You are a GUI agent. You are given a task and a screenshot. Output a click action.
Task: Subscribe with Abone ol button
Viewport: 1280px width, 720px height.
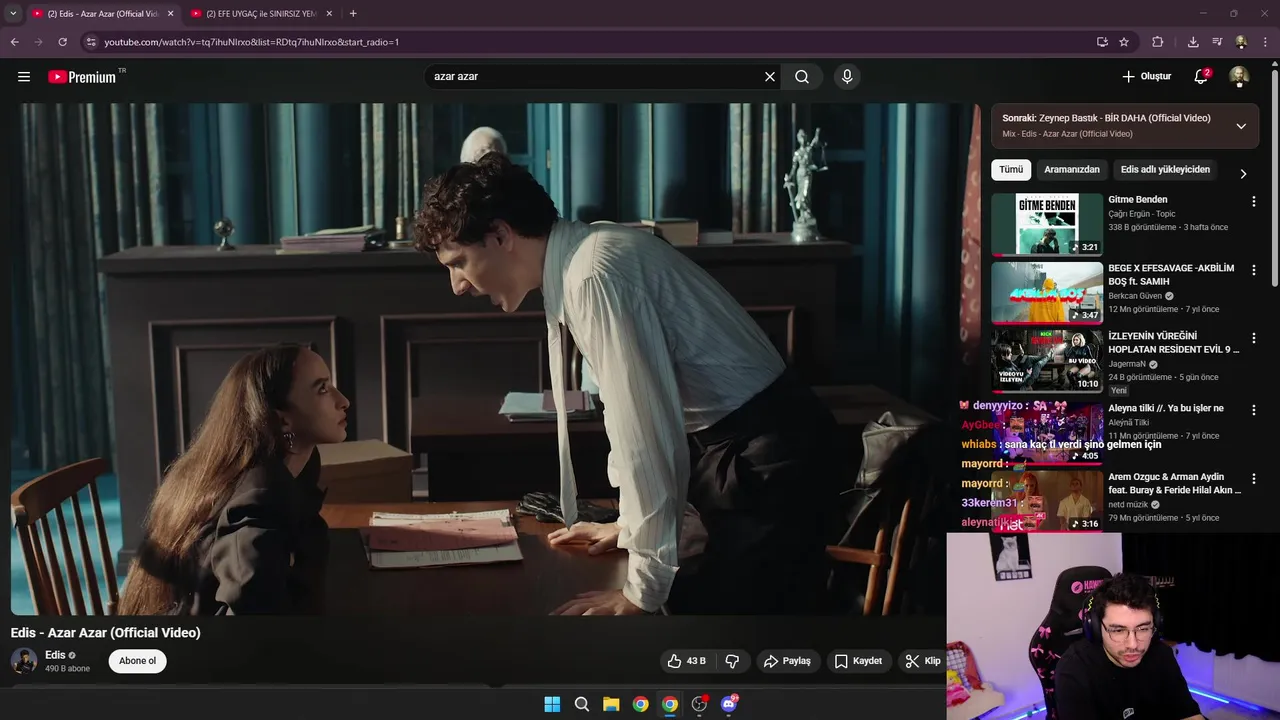pos(137,661)
